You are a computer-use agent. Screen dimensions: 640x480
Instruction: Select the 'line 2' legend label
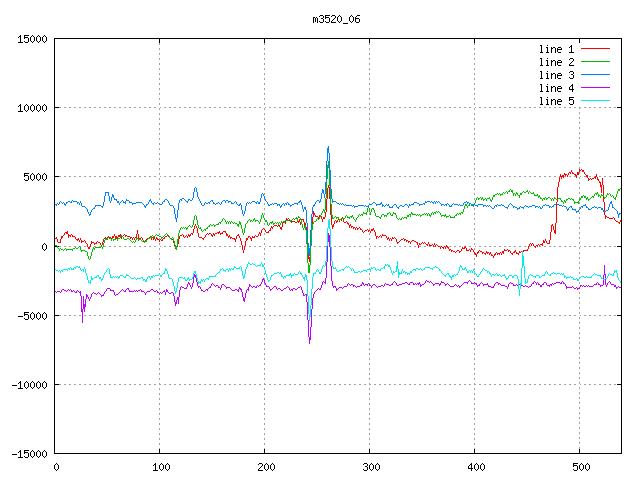556,62
